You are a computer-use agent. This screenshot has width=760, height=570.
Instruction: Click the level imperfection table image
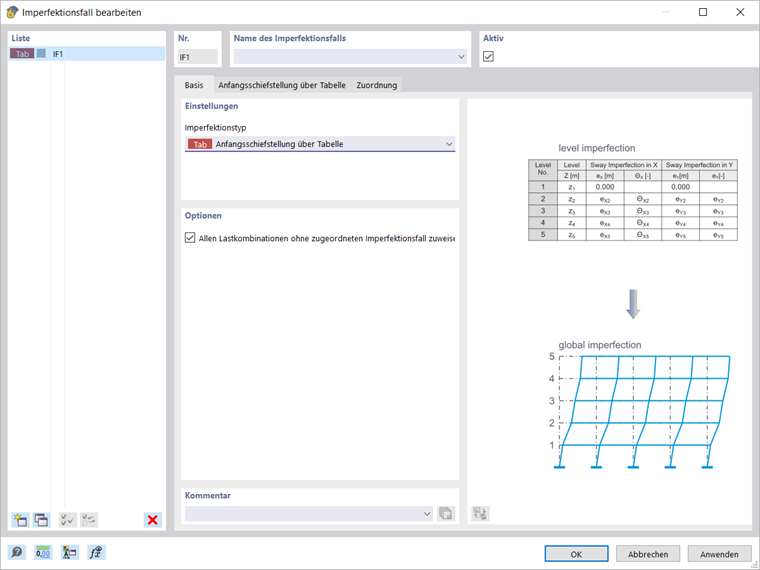click(633, 200)
